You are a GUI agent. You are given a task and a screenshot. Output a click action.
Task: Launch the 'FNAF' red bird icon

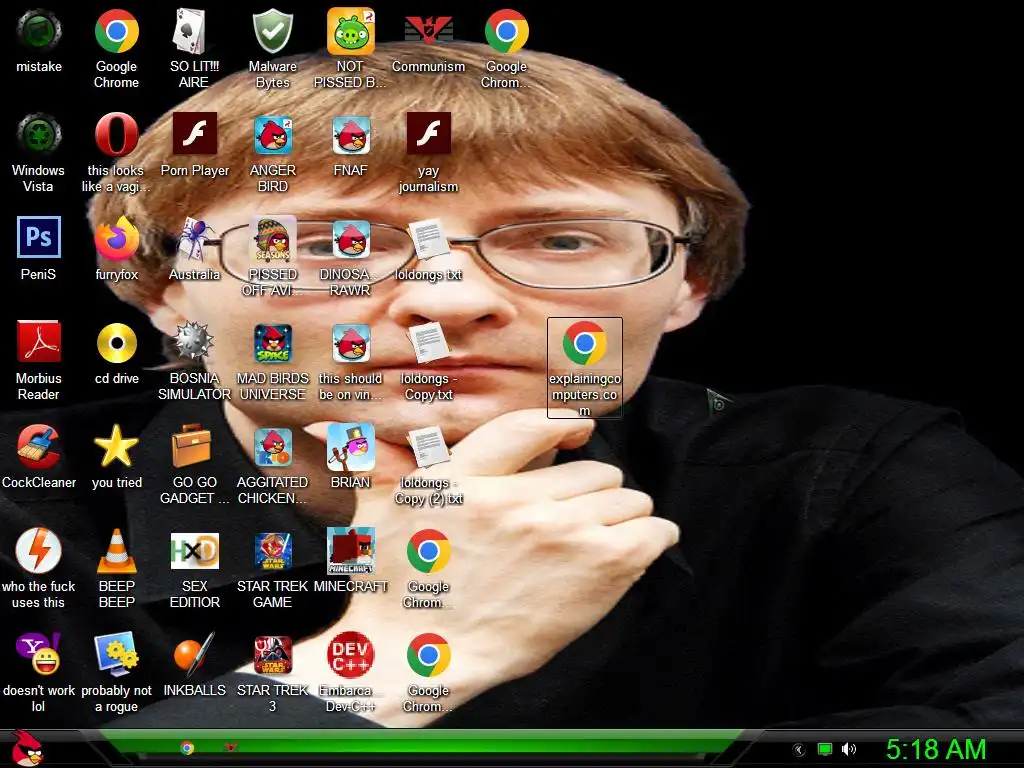click(x=351, y=136)
